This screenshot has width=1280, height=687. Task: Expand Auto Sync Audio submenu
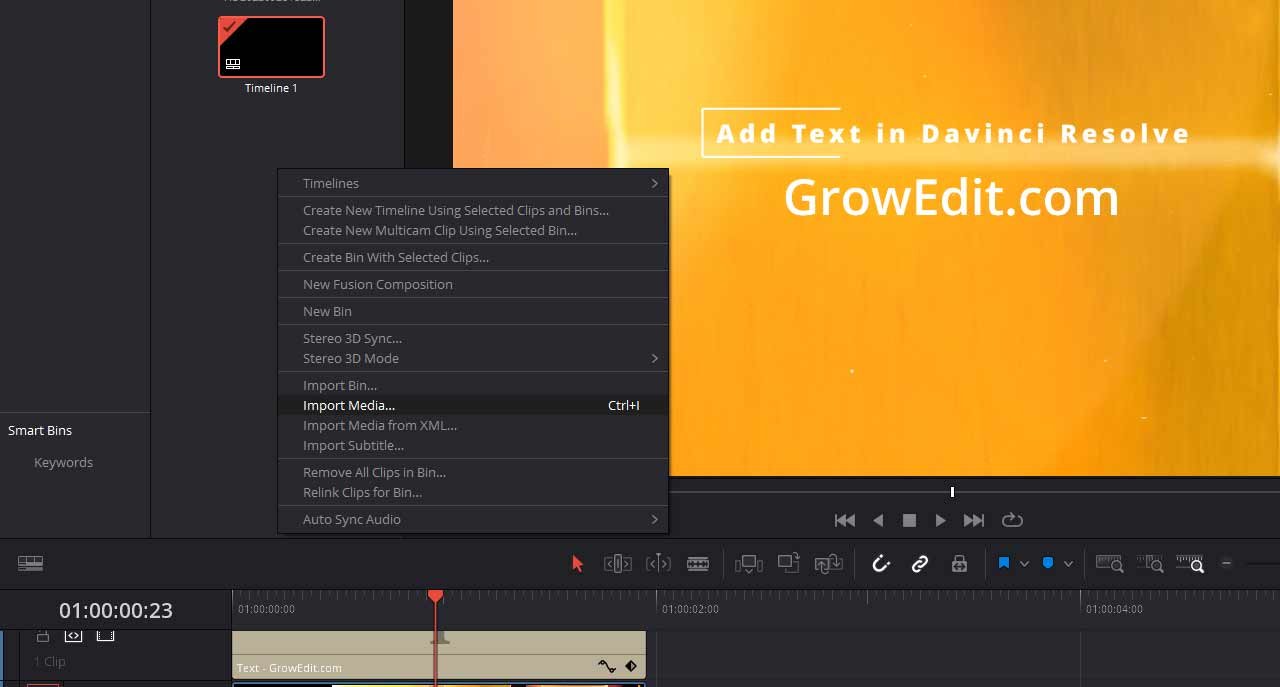tap(473, 519)
